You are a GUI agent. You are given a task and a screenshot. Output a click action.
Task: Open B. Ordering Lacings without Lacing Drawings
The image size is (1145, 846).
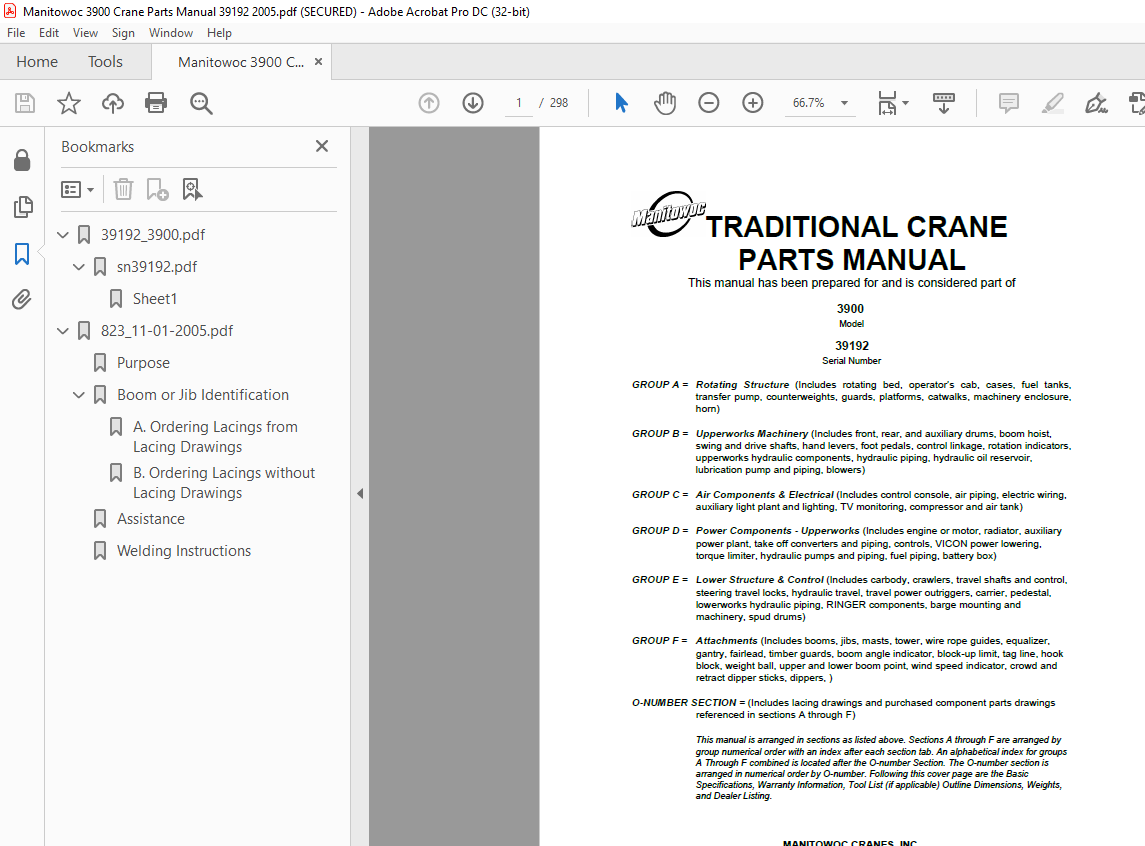click(x=223, y=483)
